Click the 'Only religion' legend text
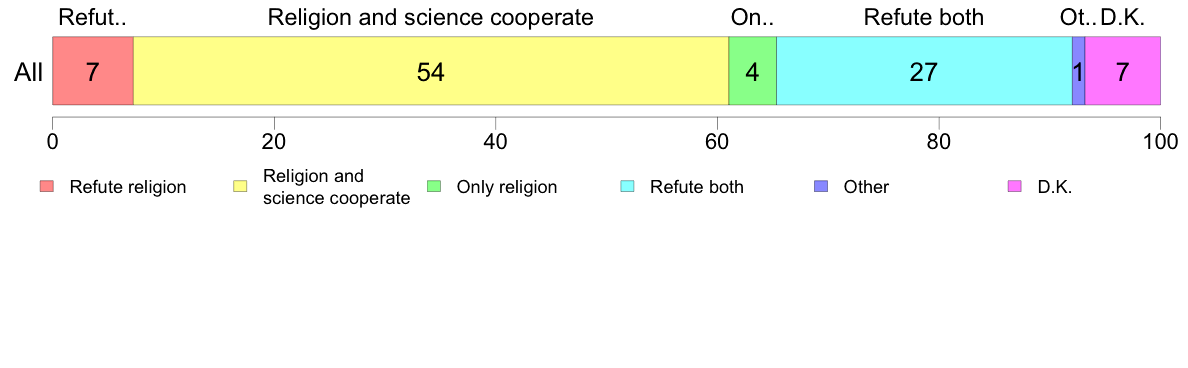Image resolution: width=1188 pixels, height=368 pixels. coord(507,187)
